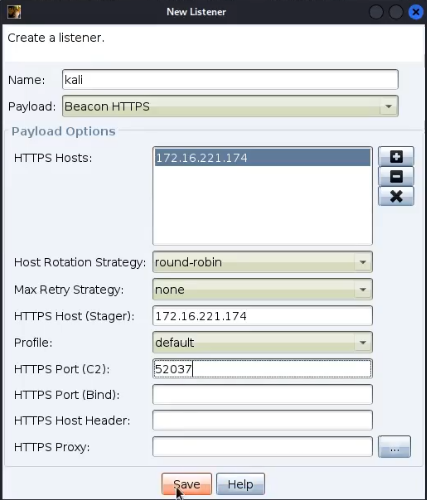Click the HTTPS Port (C2) field
Viewport: 427px width, 500px height.
point(262,369)
